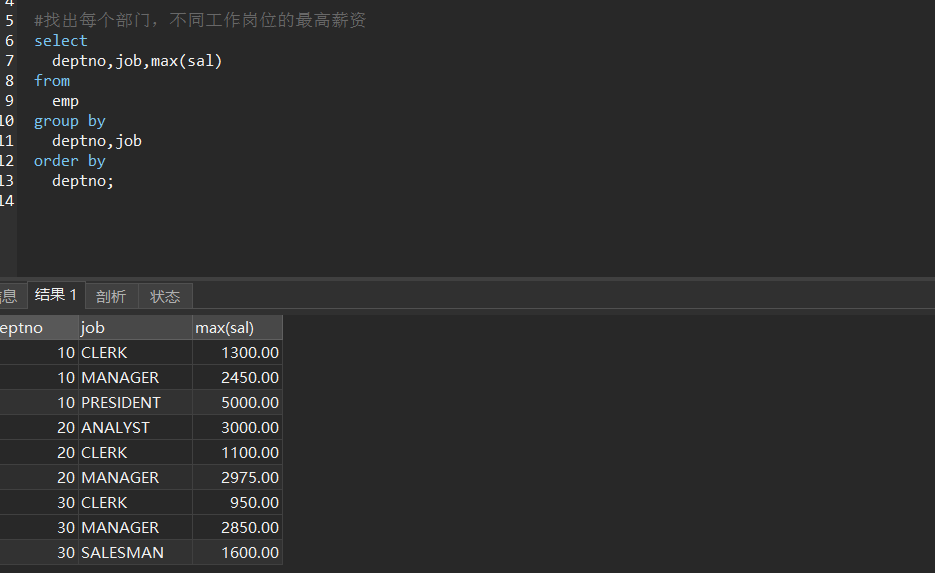This screenshot has width=935, height=573.
Task: Place cursor on the from keyword
Action: pyautogui.click(x=52, y=81)
